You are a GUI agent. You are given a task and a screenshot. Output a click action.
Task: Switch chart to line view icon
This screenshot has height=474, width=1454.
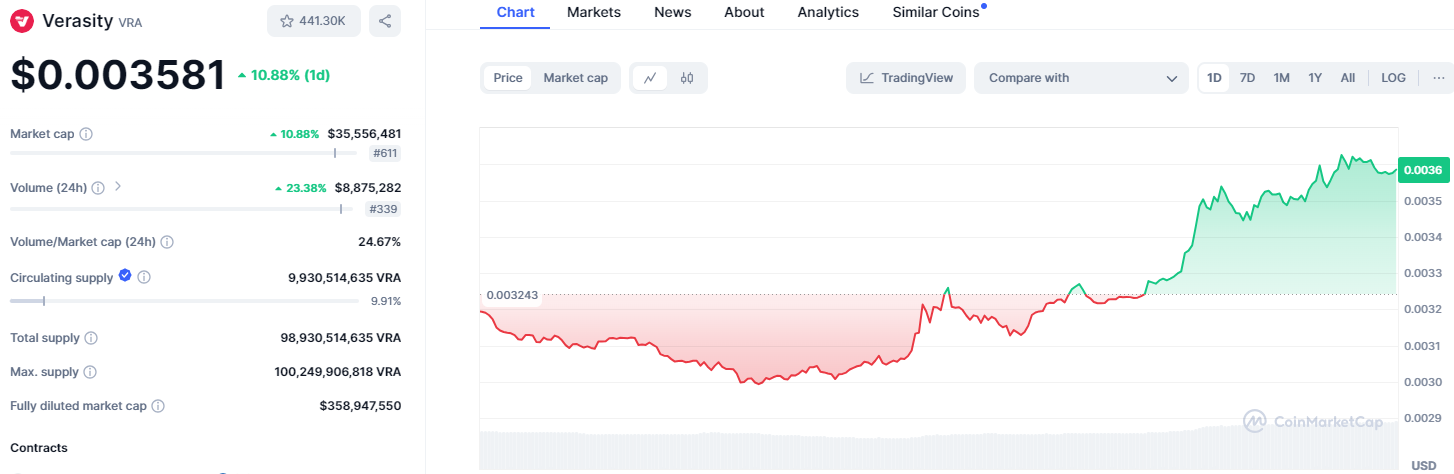point(650,78)
